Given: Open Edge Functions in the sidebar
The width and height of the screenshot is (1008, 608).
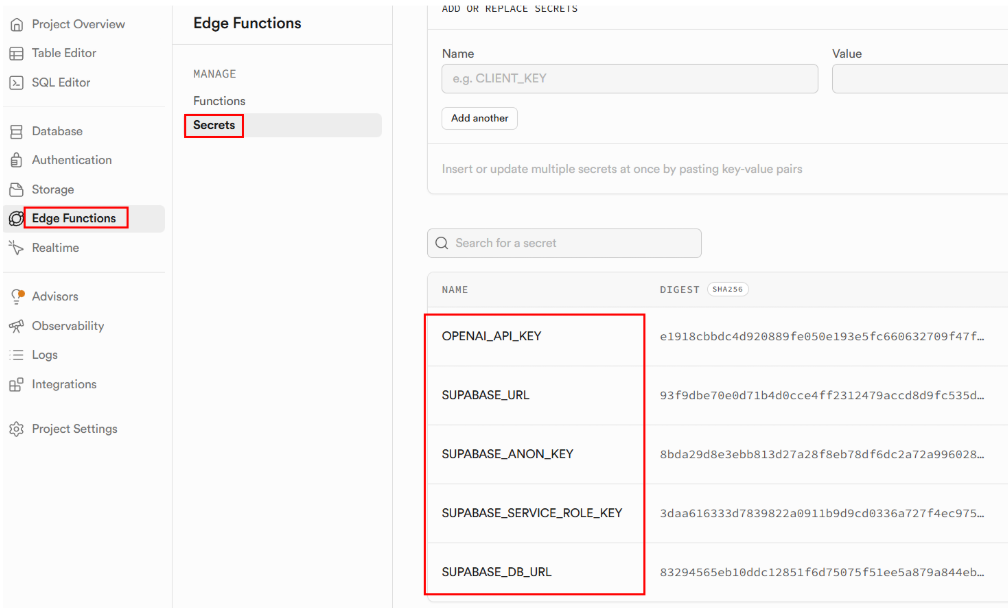Looking at the screenshot, I should 74,218.
